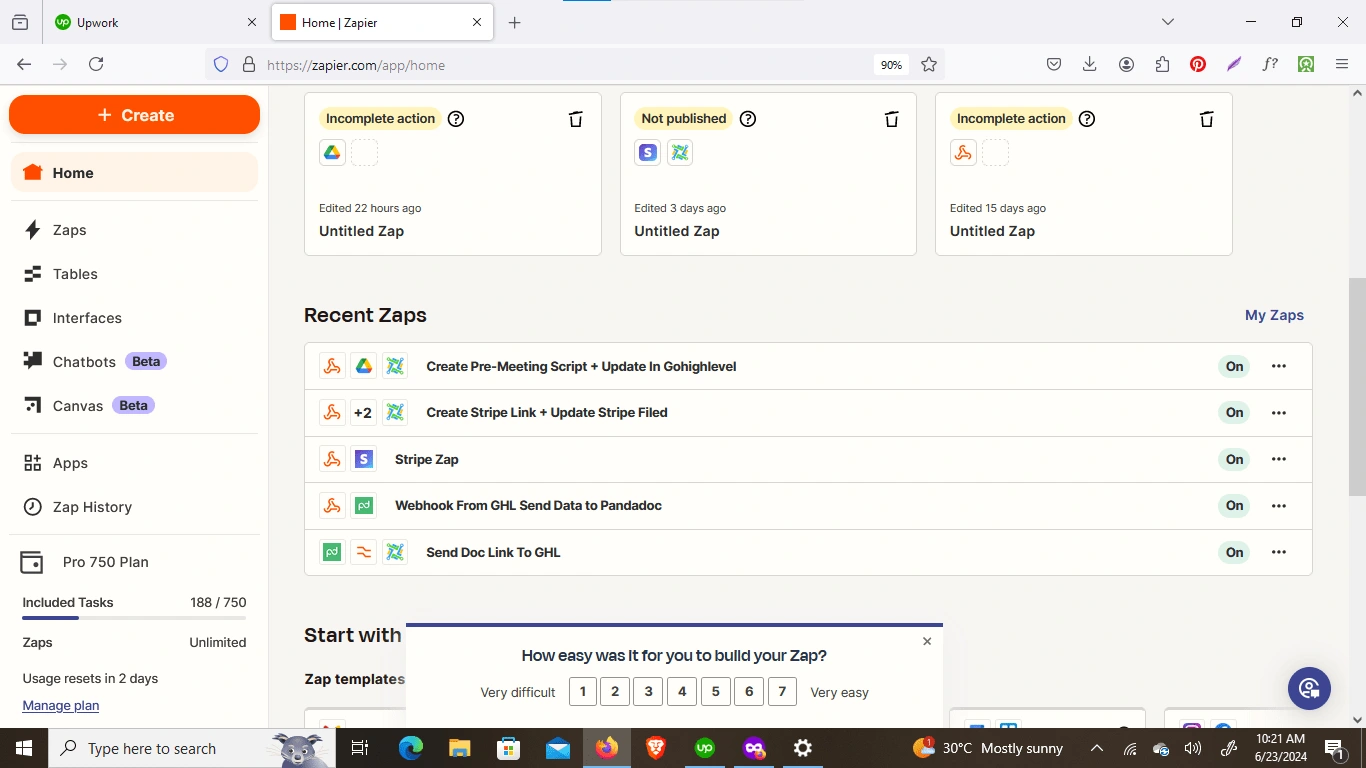Toggle On status for Webhook From GHL zap
1366x768 pixels.
point(1234,505)
